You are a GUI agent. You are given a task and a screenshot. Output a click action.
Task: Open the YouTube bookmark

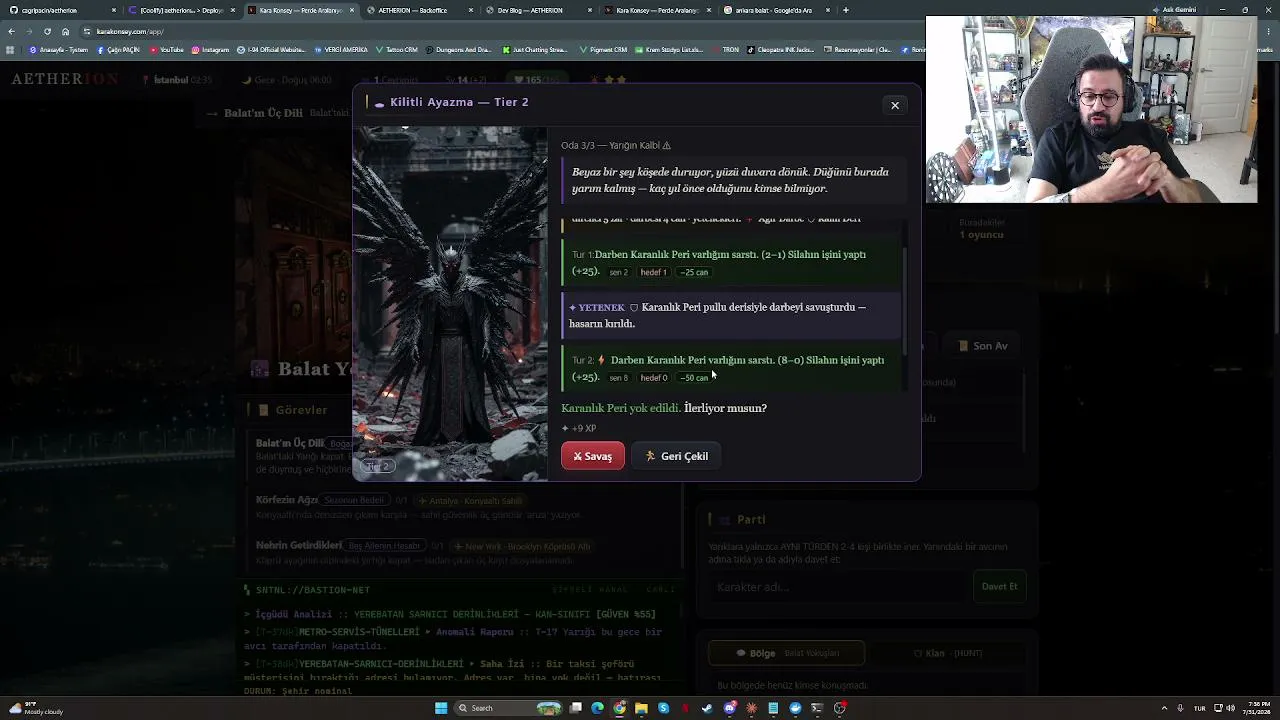[167, 49]
